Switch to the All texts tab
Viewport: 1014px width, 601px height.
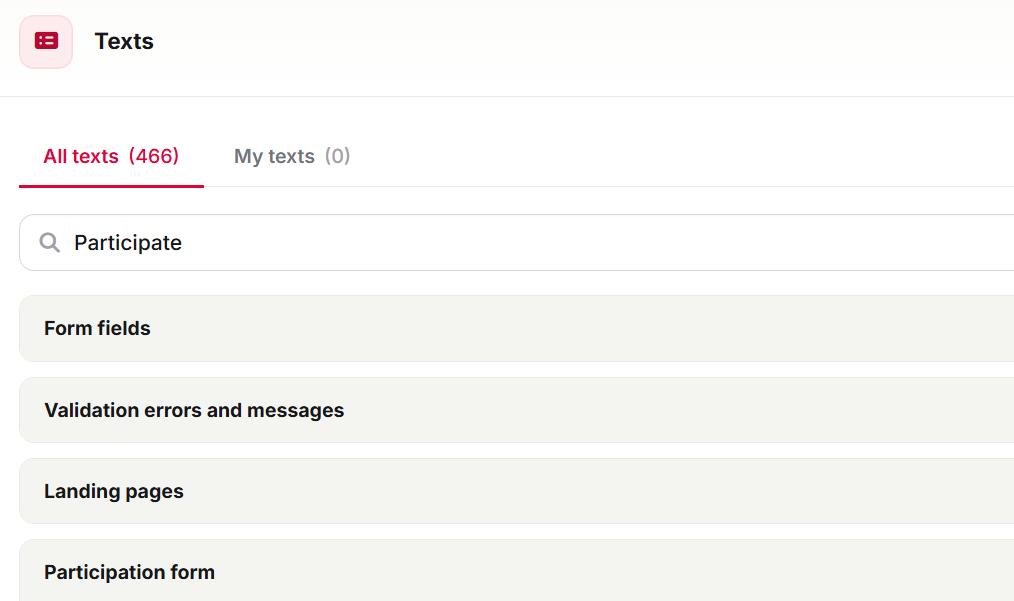[111, 156]
